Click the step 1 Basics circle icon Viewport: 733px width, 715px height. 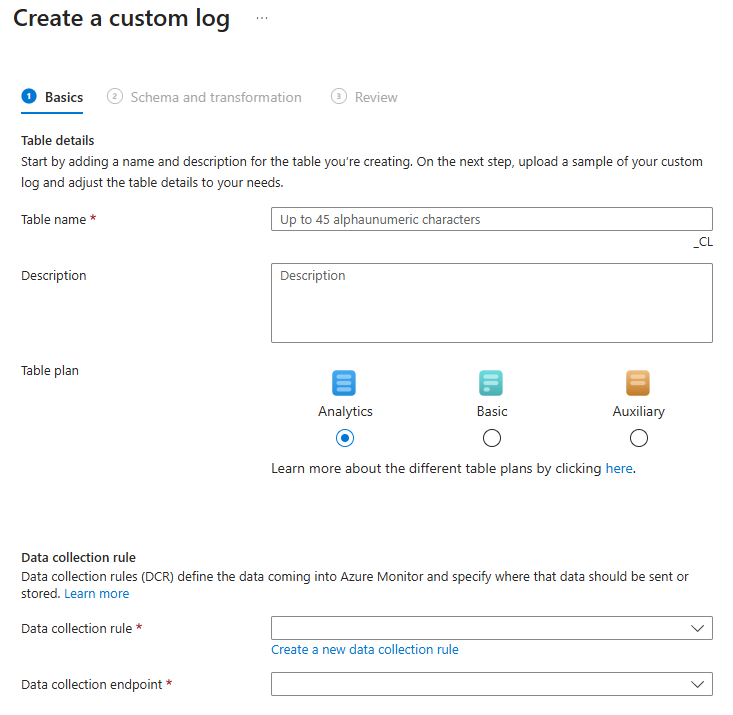click(x=29, y=97)
